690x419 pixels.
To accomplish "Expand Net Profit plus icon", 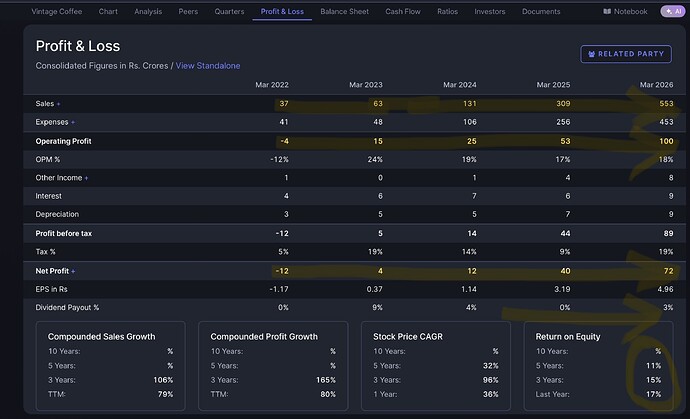I will coord(73,272).
